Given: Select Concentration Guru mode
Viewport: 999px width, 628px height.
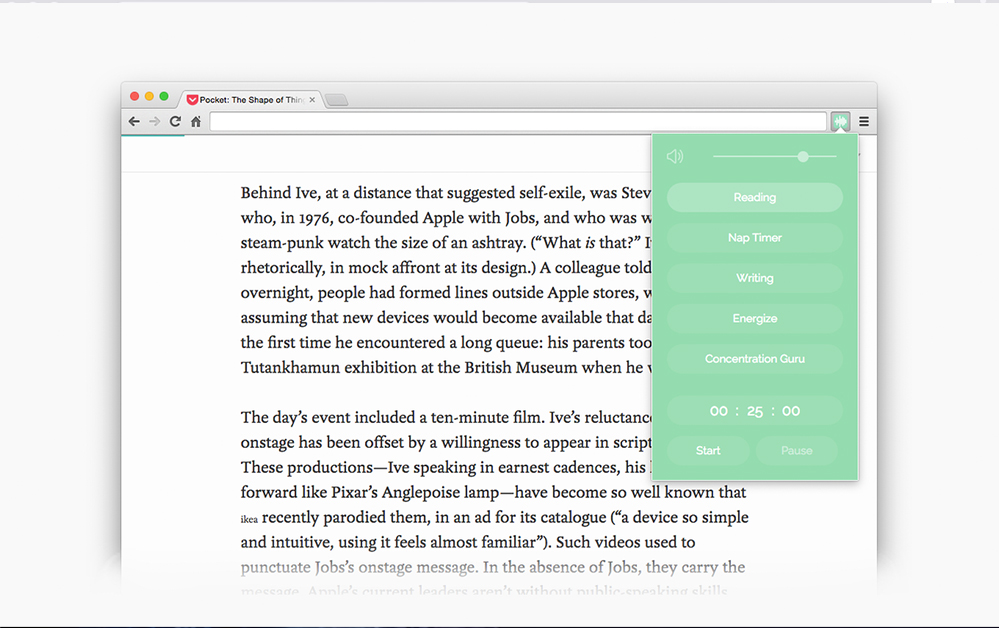Looking at the screenshot, I should [755, 359].
